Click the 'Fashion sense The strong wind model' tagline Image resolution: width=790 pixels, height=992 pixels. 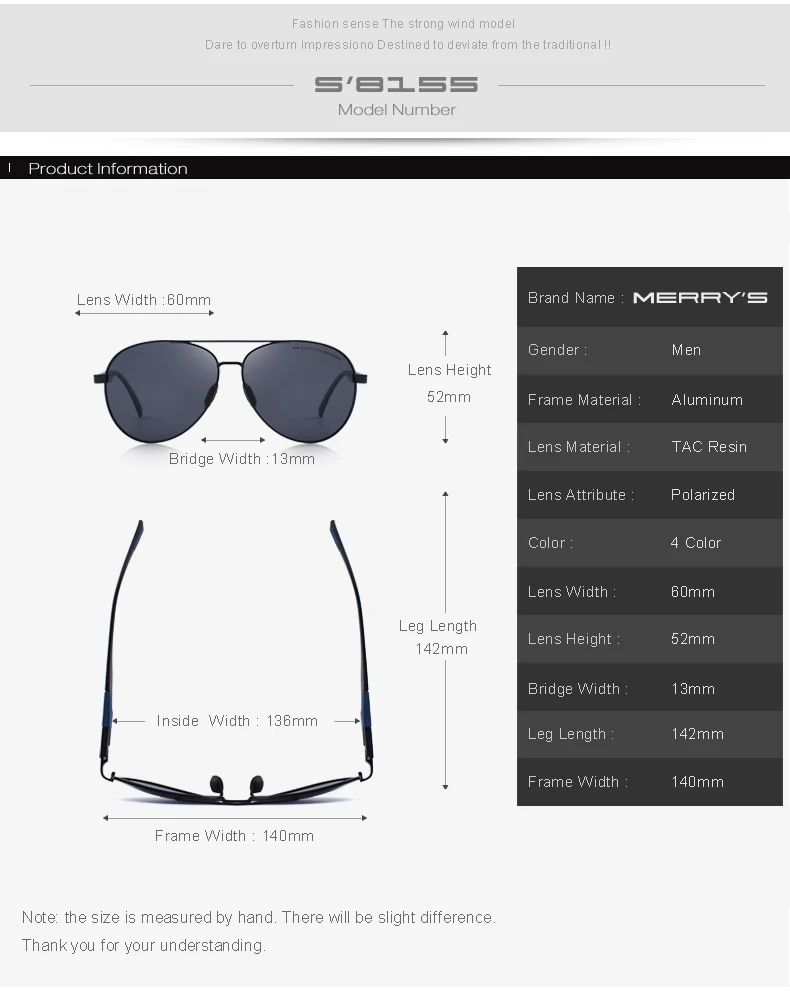(403, 24)
